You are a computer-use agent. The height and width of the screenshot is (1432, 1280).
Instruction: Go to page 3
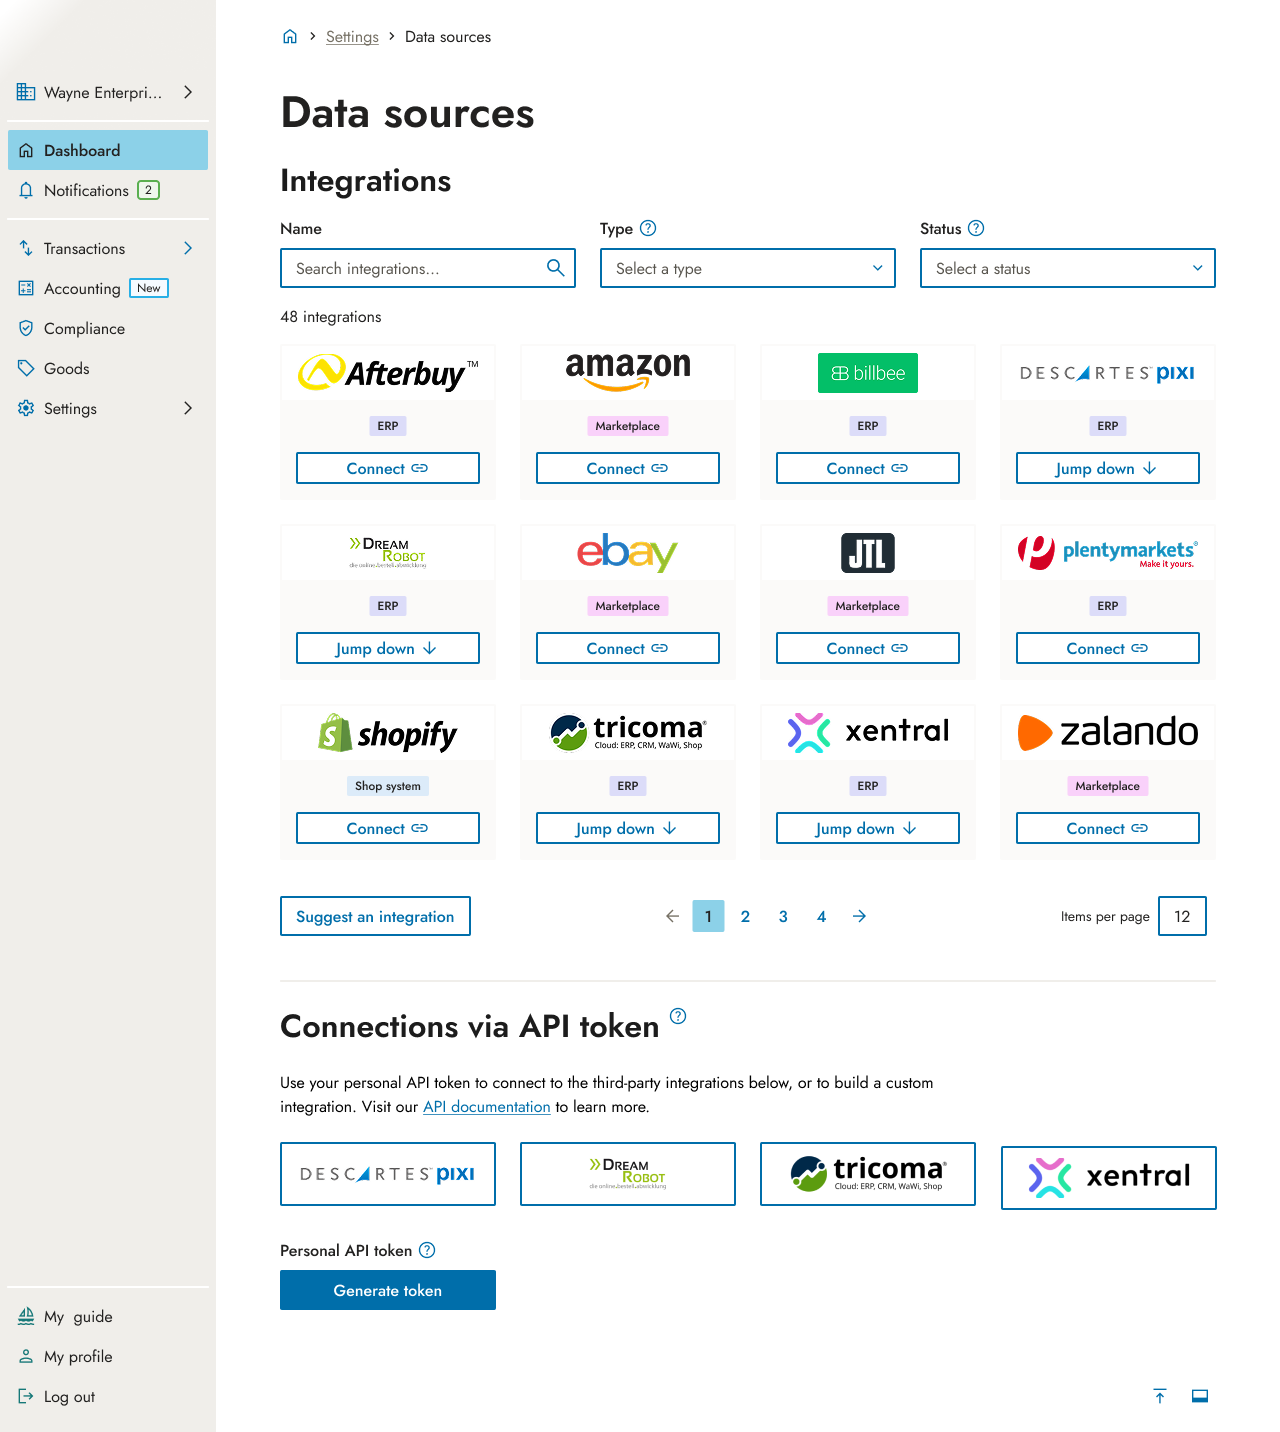point(783,916)
